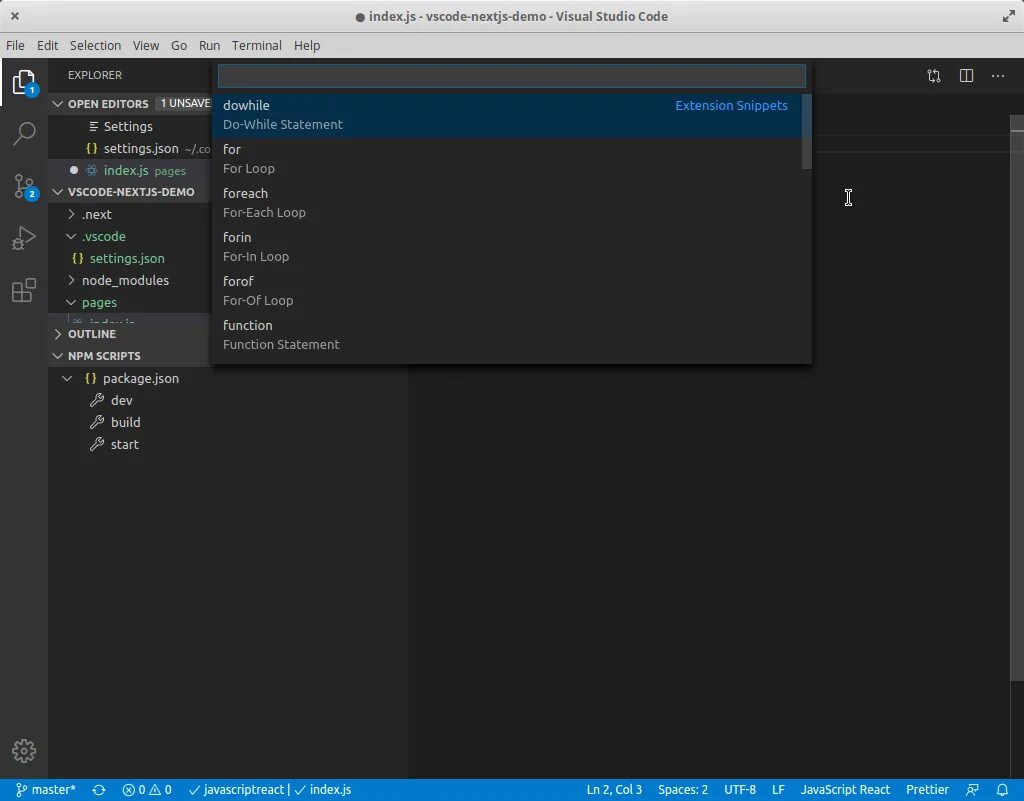Open the Search view icon
Screen dimensions: 1024x801
(x=24, y=134)
